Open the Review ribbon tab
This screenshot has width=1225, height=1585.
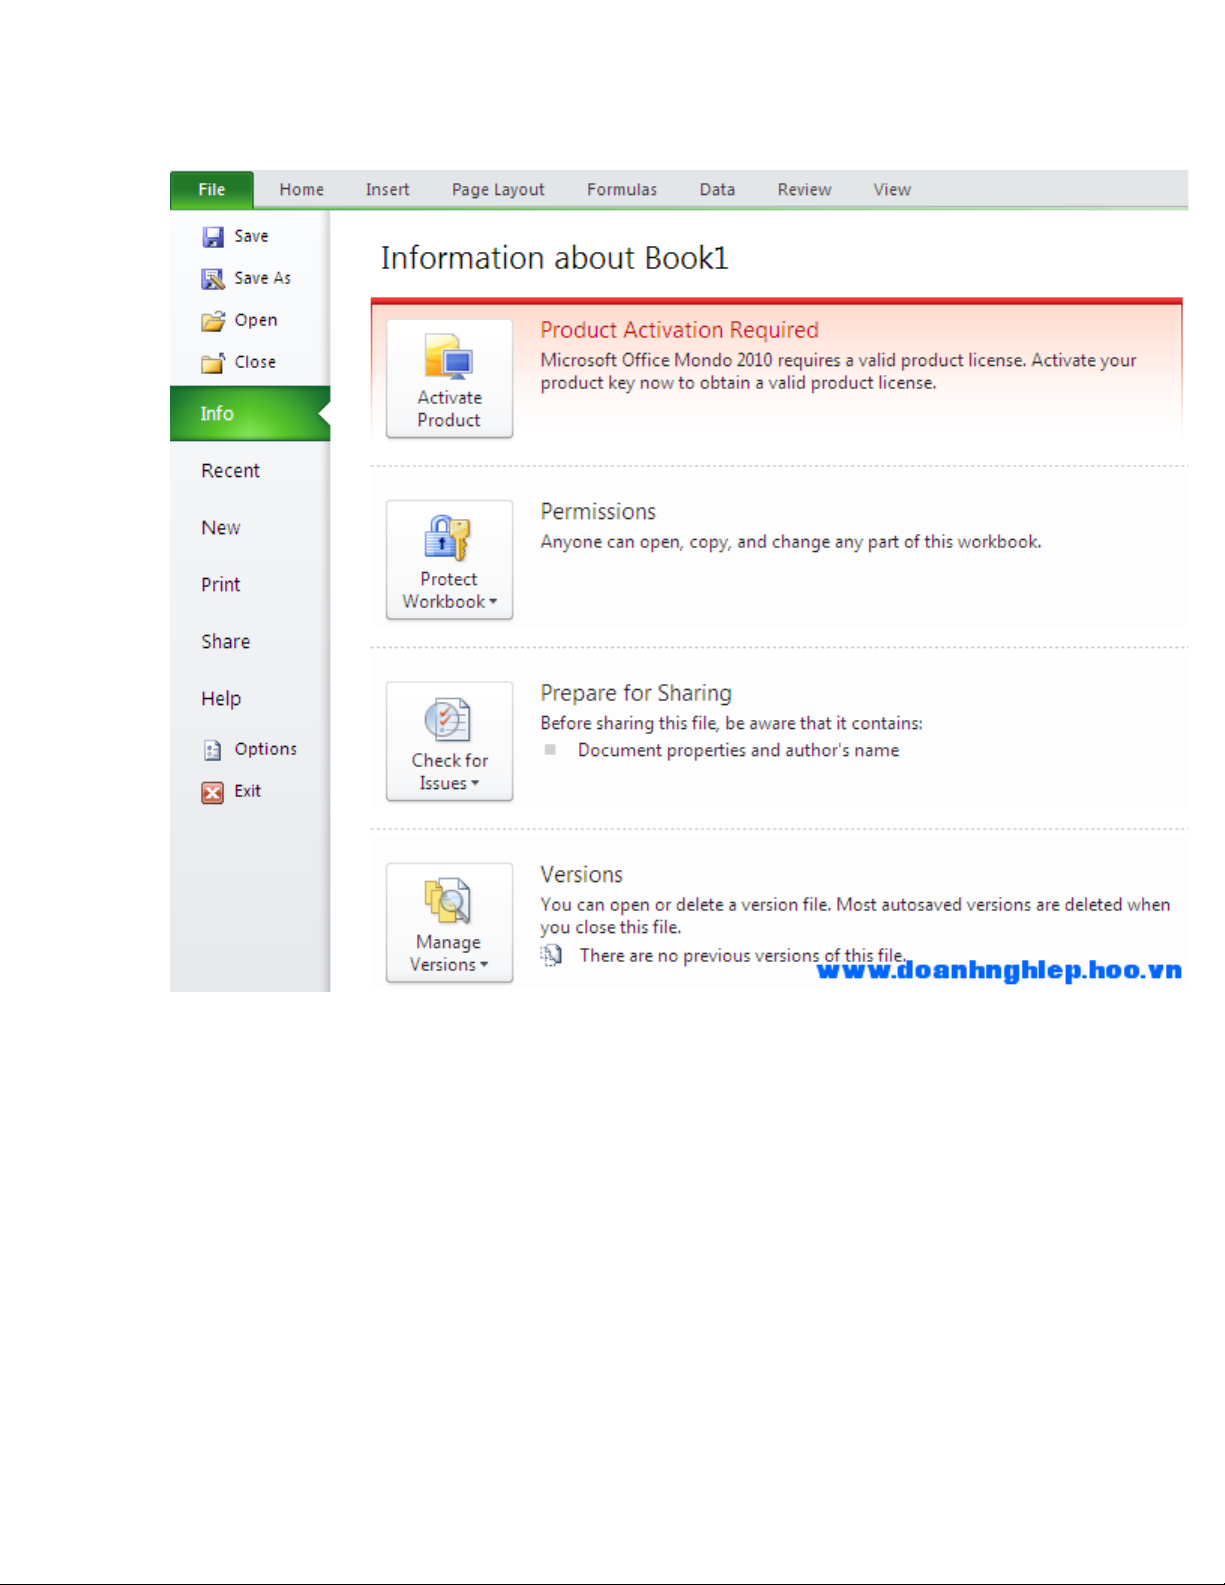(x=805, y=190)
